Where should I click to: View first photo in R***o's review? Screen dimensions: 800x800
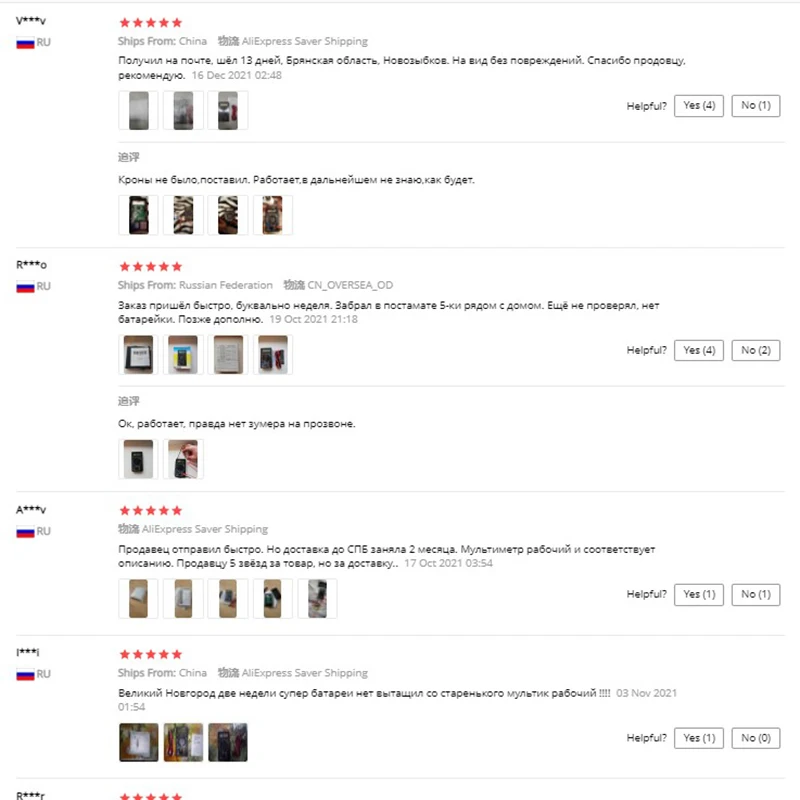(x=138, y=354)
